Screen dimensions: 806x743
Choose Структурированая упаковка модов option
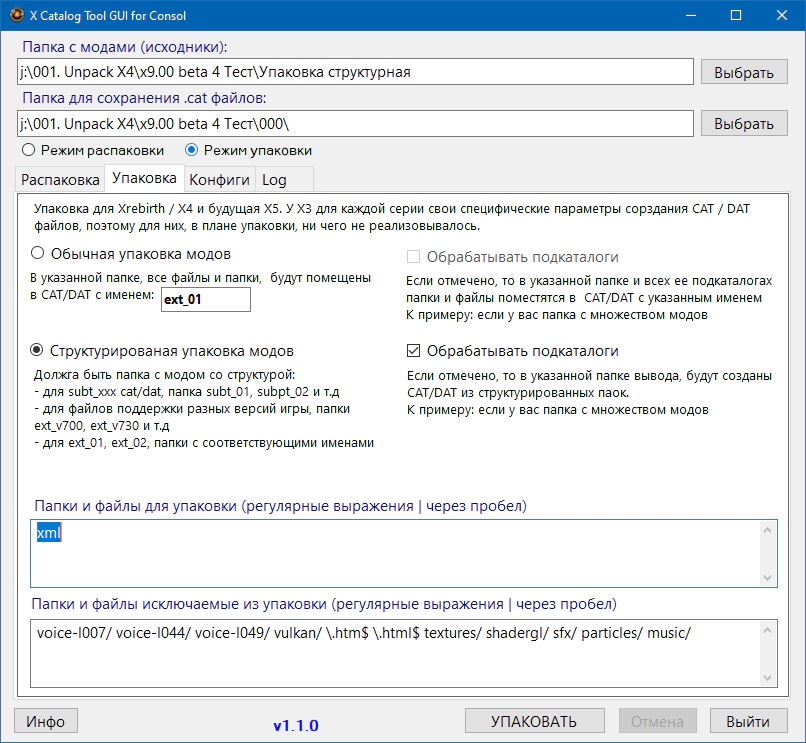39,351
